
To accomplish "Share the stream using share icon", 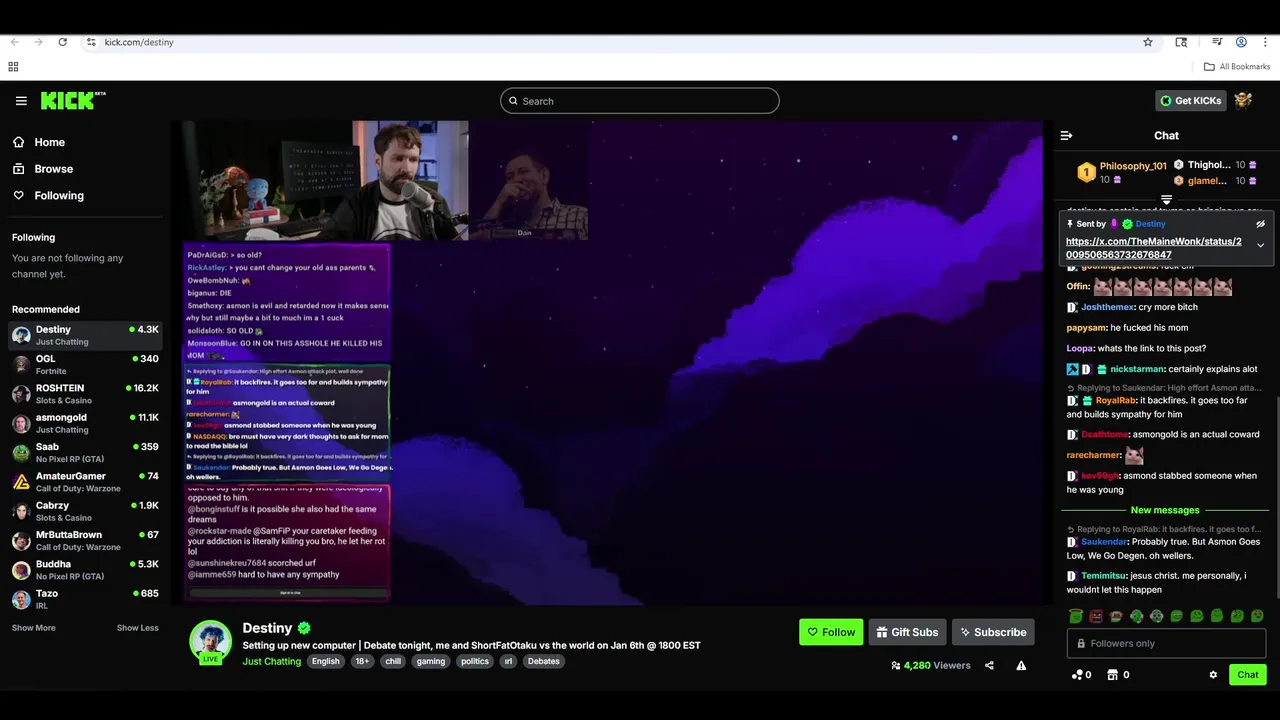I will [x=989, y=665].
